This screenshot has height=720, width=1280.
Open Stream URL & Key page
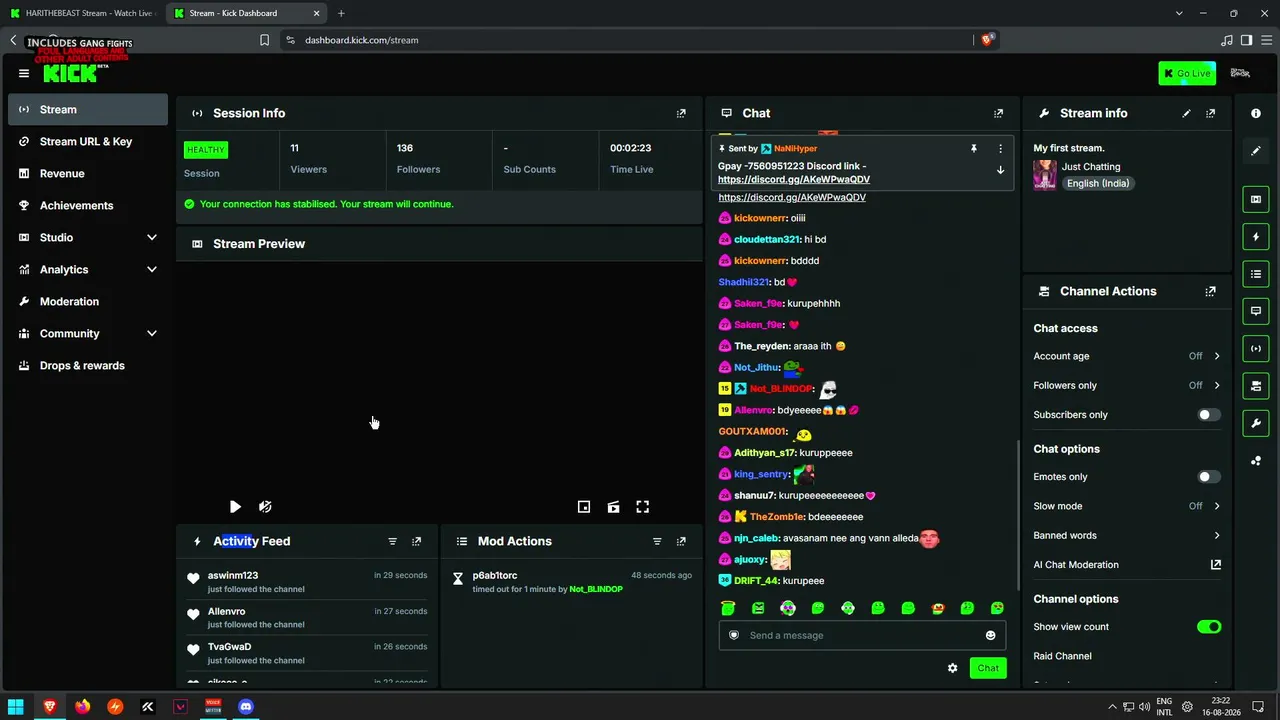pyautogui.click(x=88, y=141)
